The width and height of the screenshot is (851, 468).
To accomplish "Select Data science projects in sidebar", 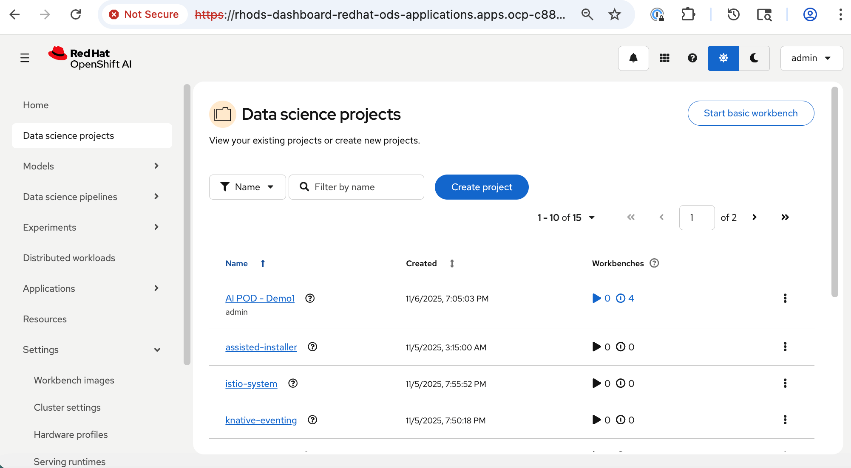I will point(92,136).
